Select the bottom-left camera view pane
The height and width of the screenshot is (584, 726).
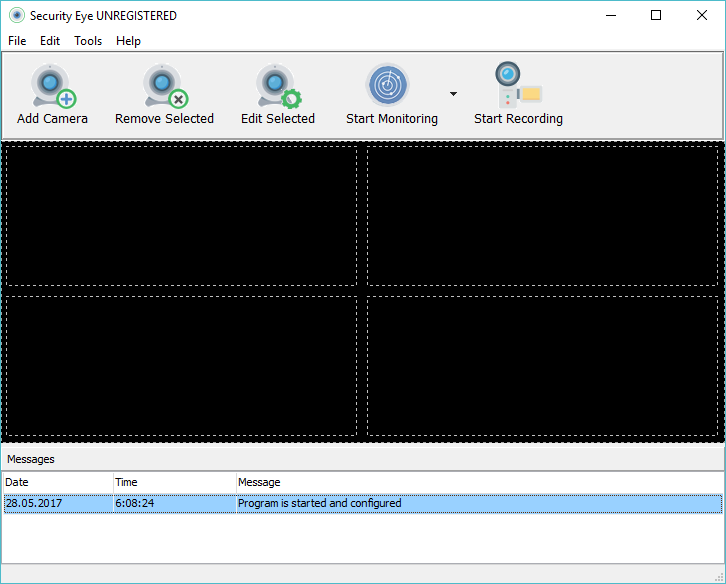(181, 365)
